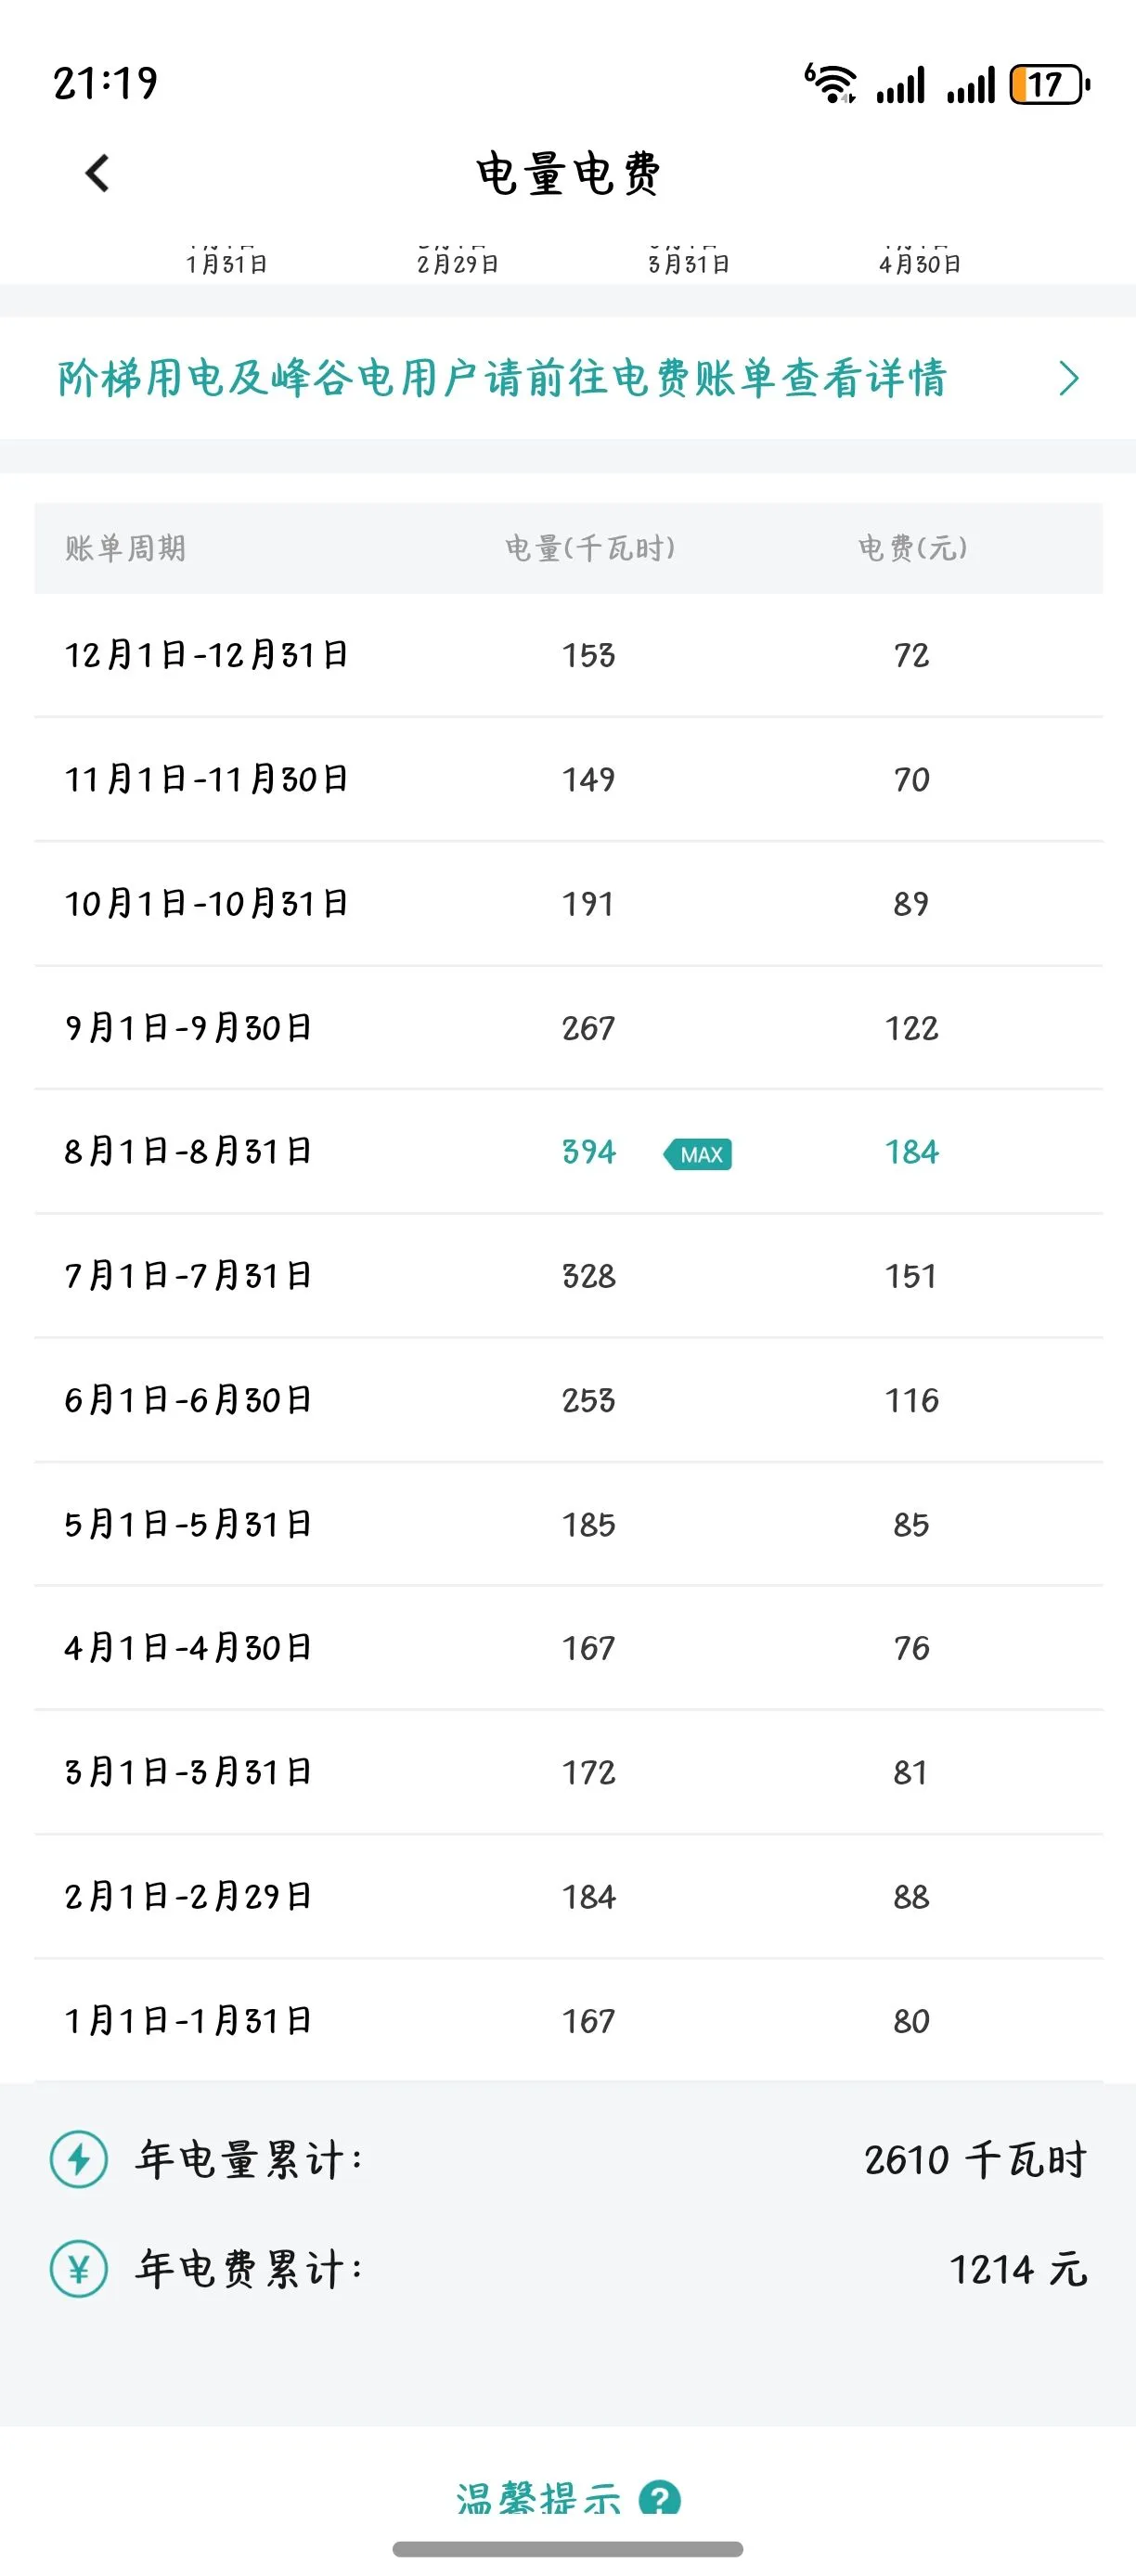Tap the WiFi status icon
Screen dimensions: 1136x2576
click(831, 83)
